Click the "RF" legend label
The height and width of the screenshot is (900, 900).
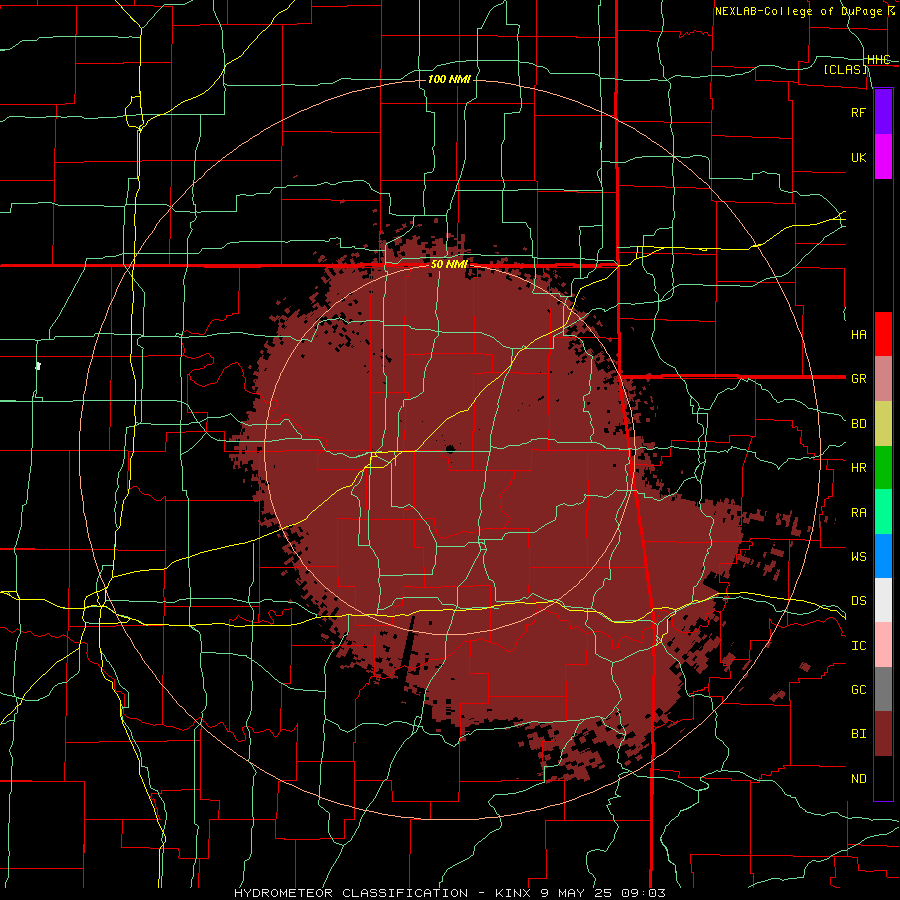(858, 112)
